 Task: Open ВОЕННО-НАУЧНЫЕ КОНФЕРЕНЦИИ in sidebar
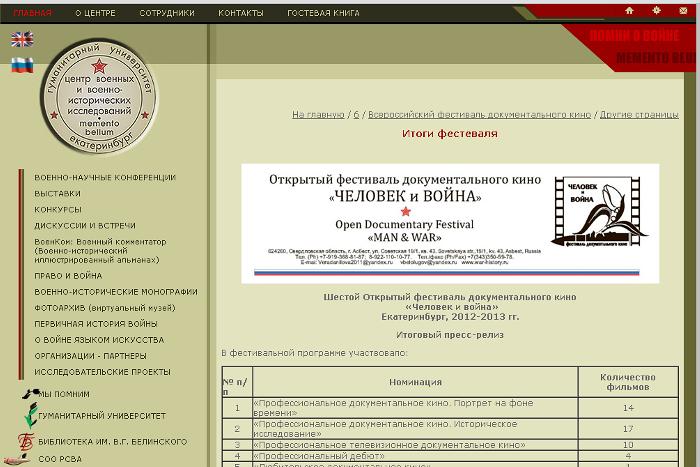[x=105, y=177]
